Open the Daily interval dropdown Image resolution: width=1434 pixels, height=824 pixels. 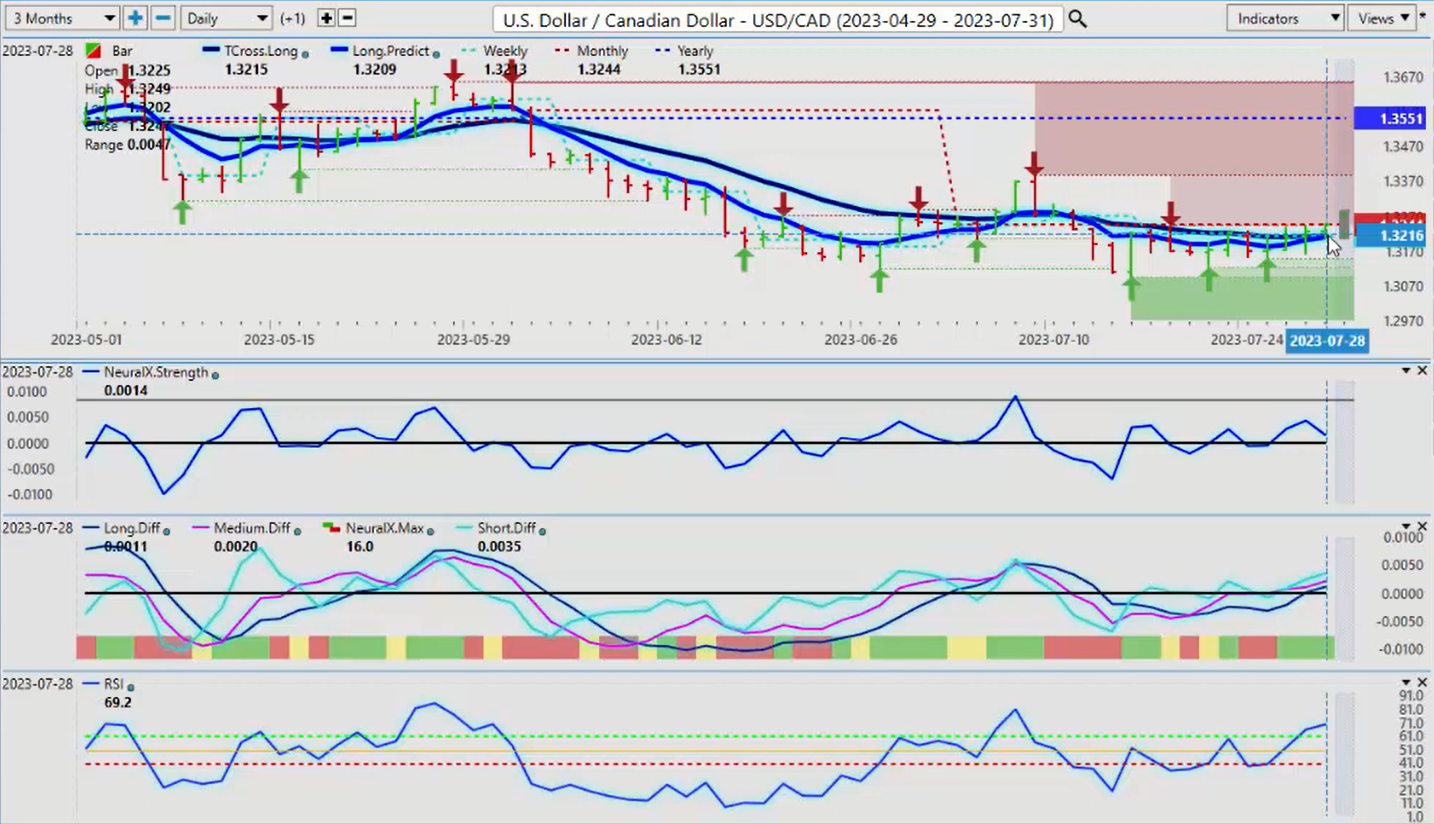[x=227, y=18]
